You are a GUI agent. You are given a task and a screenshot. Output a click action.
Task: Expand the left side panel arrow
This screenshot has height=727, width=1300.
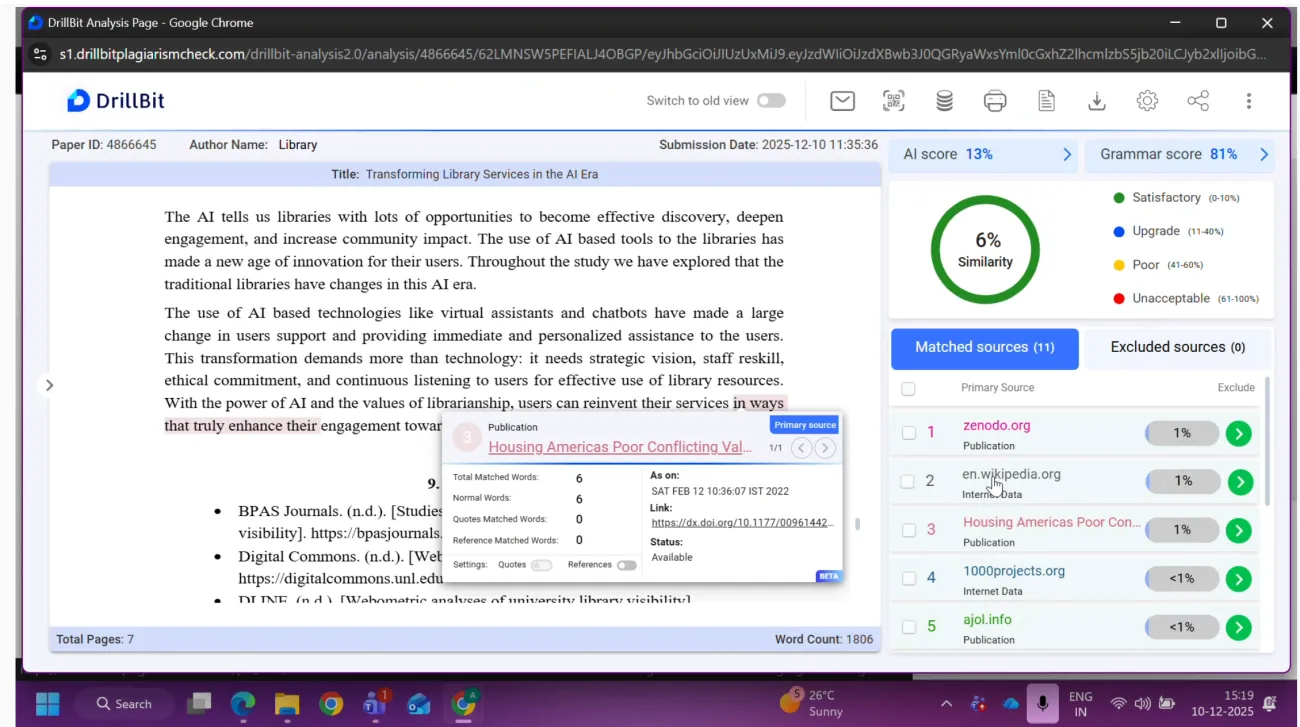tap(49, 385)
